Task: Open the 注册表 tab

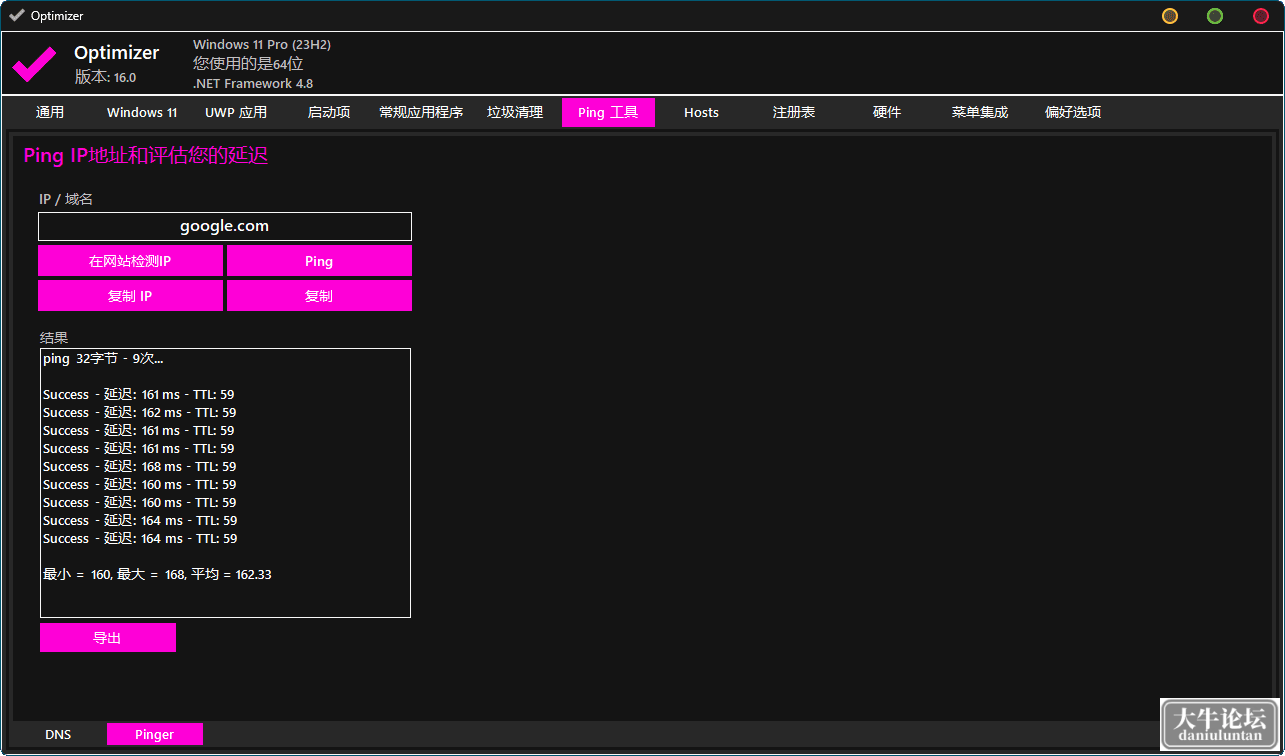Action: point(794,112)
